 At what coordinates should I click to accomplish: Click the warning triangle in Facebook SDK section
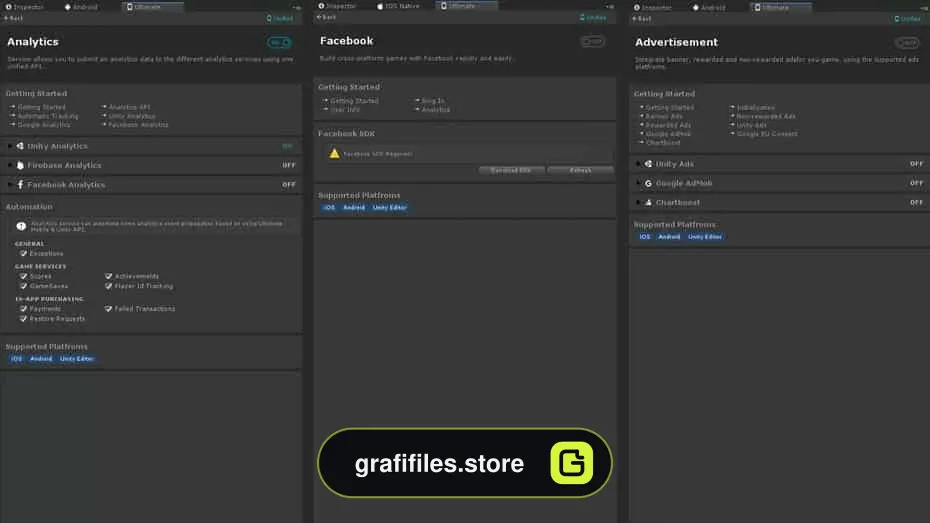click(335, 154)
